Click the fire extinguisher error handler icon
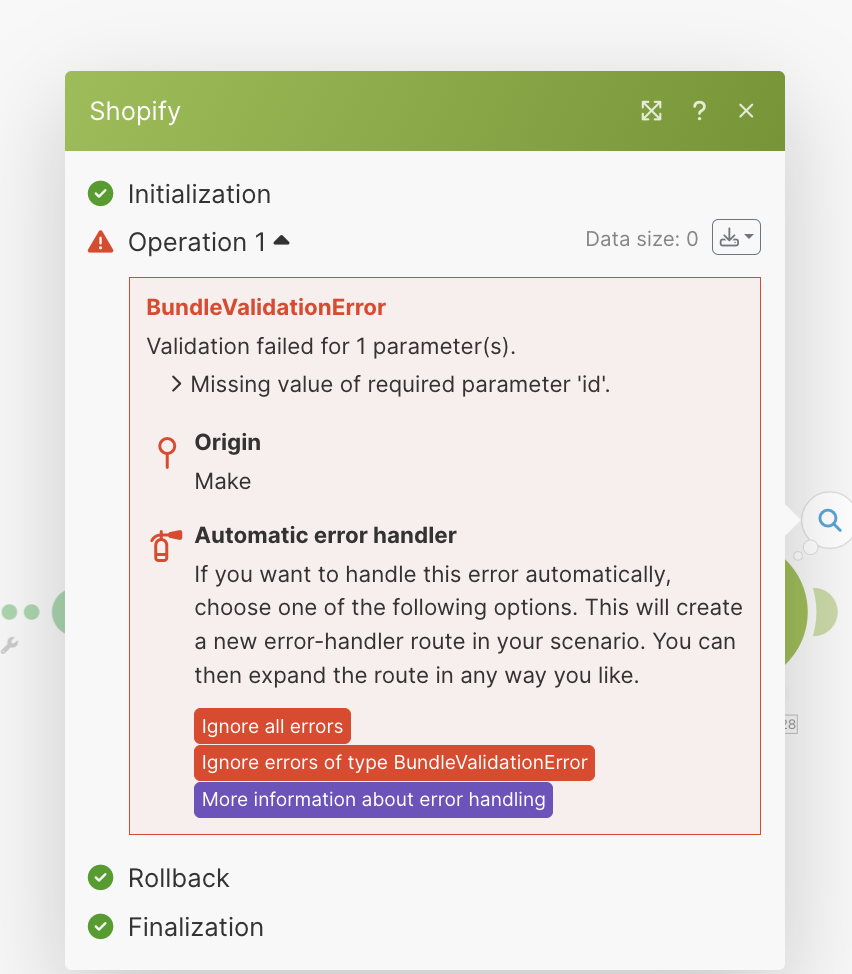The height and width of the screenshot is (974, 852). (166, 545)
